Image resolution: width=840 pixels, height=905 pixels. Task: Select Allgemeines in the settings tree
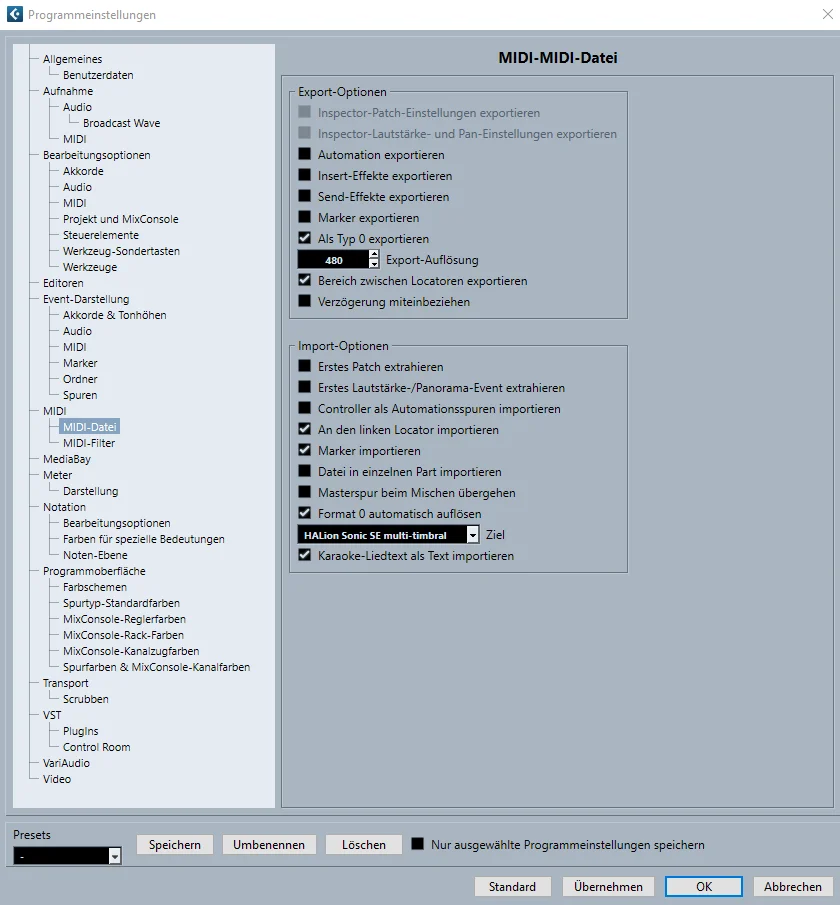72,59
